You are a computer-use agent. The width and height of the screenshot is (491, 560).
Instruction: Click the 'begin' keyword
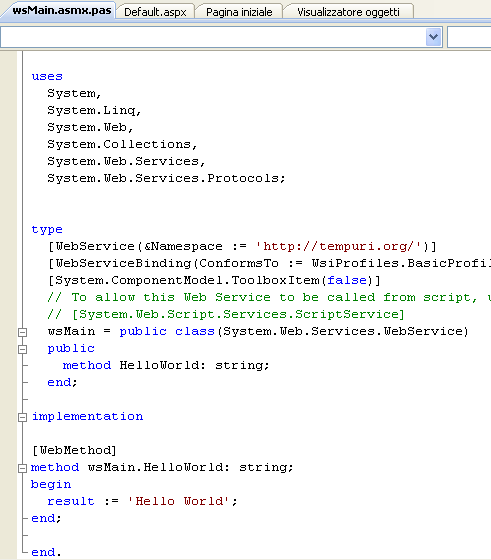51,485
